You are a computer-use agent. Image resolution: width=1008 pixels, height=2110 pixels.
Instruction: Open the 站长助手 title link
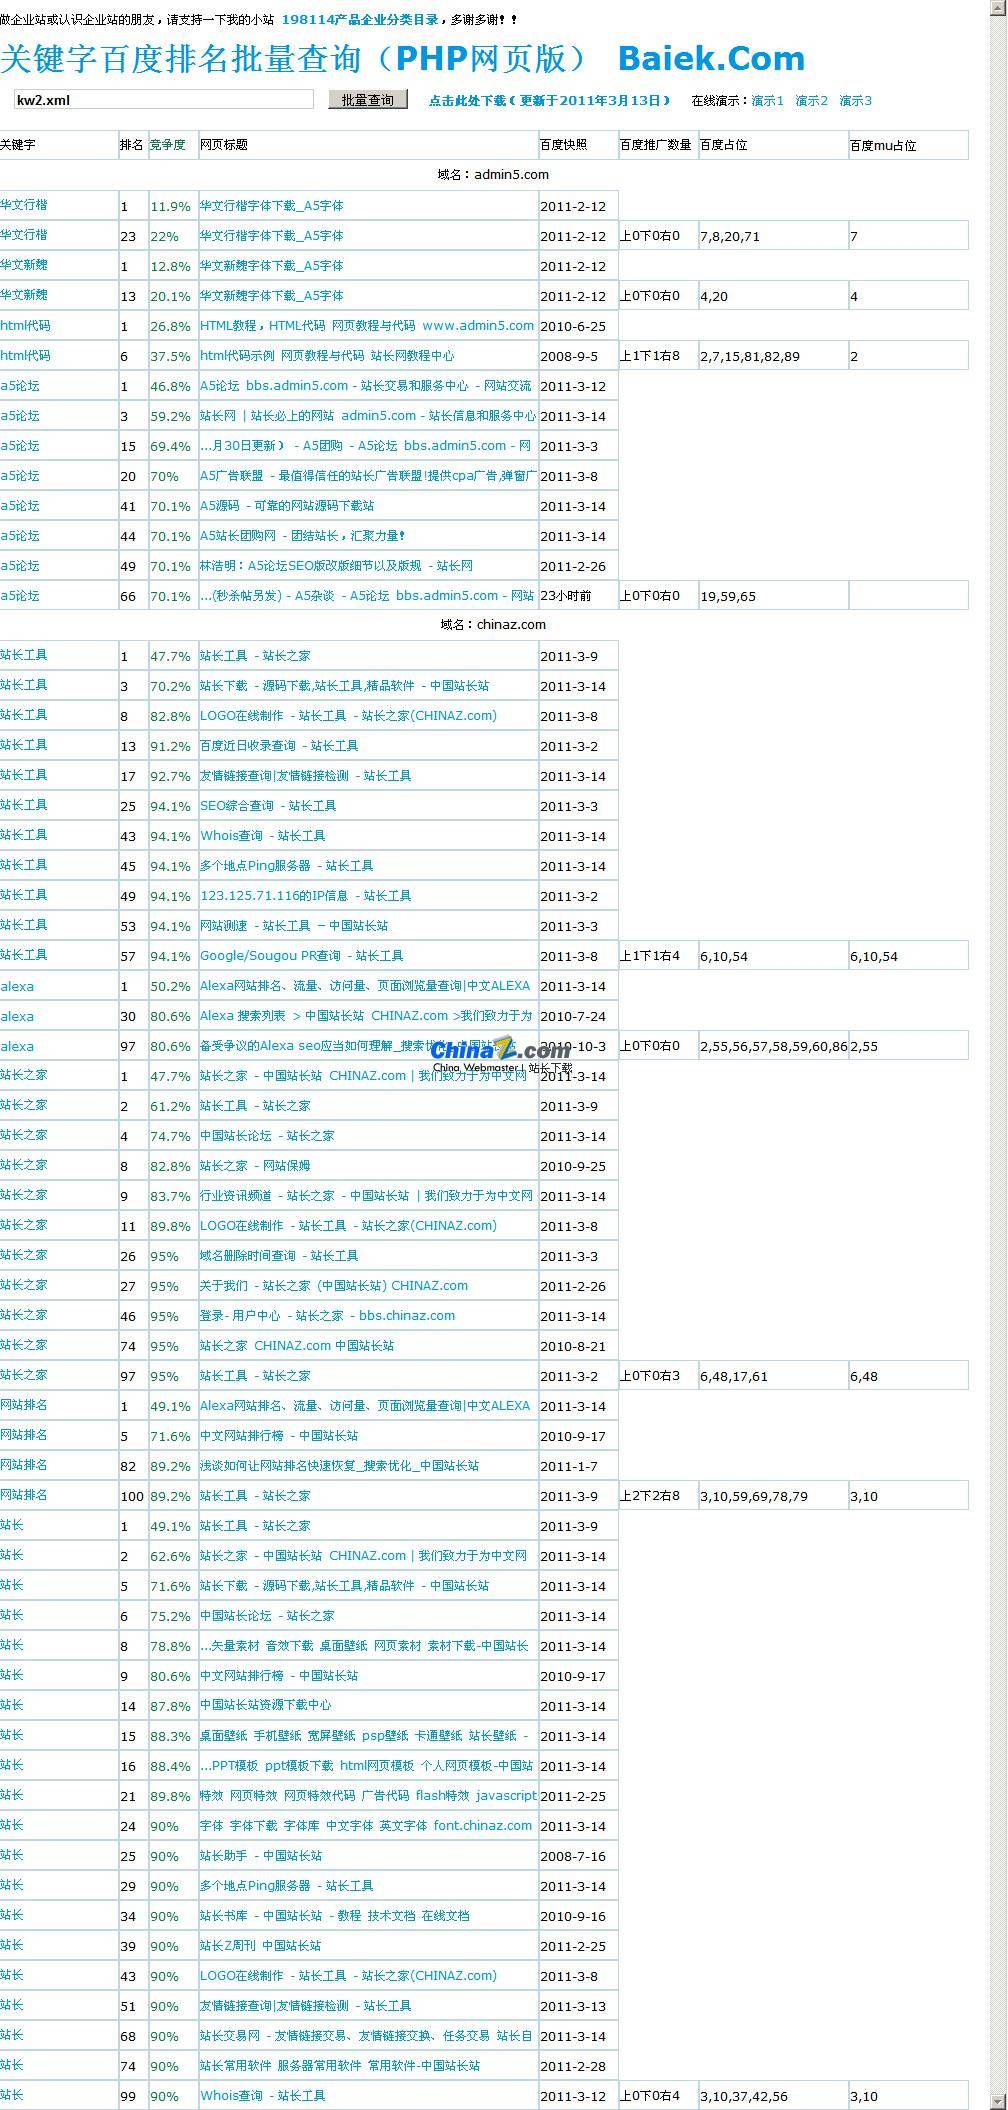tap(261, 1856)
